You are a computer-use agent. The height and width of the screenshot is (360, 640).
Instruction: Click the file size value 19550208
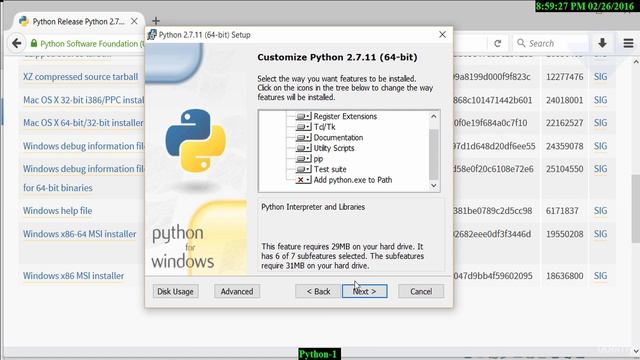pos(564,234)
